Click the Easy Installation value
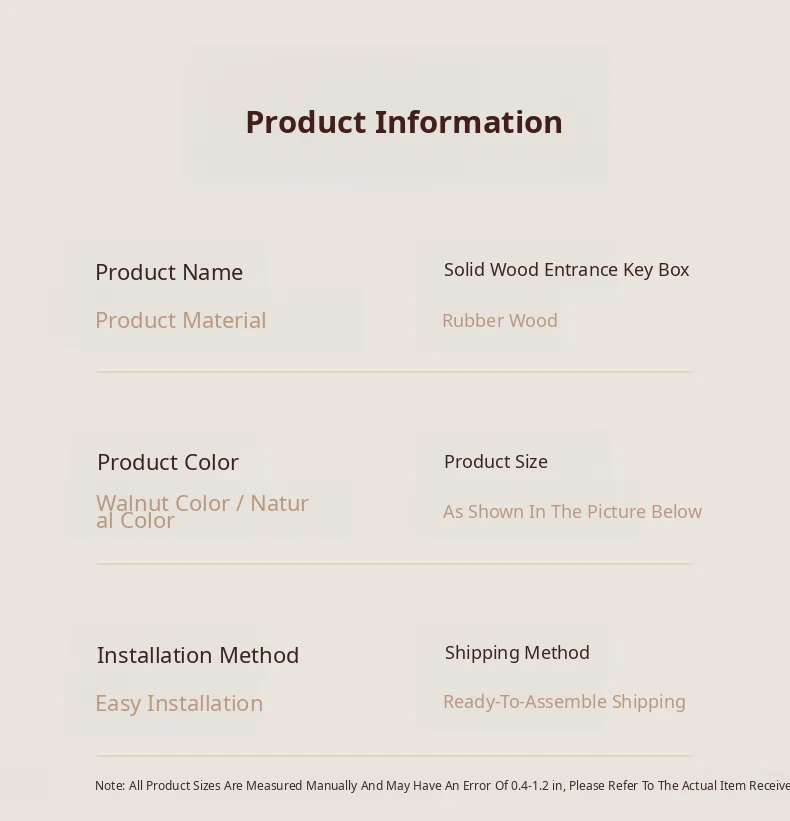790x821 pixels. [179, 703]
